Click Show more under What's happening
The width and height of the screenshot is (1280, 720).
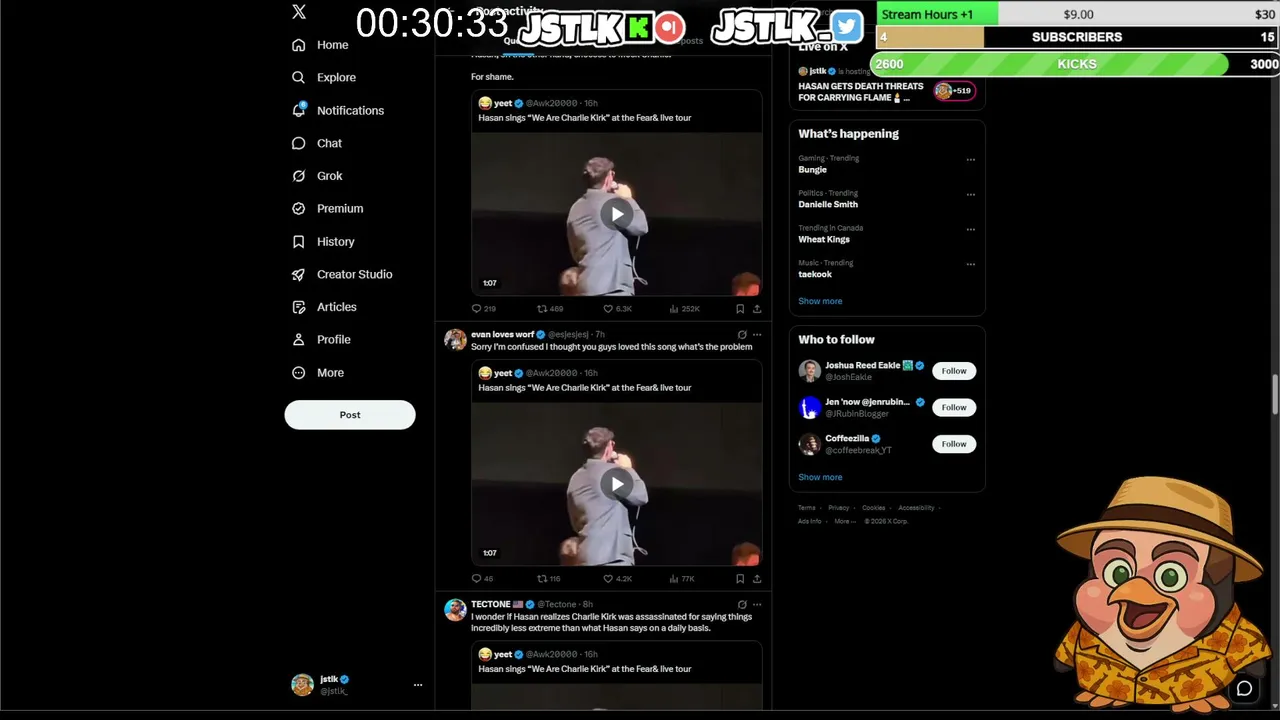click(820, 301)
